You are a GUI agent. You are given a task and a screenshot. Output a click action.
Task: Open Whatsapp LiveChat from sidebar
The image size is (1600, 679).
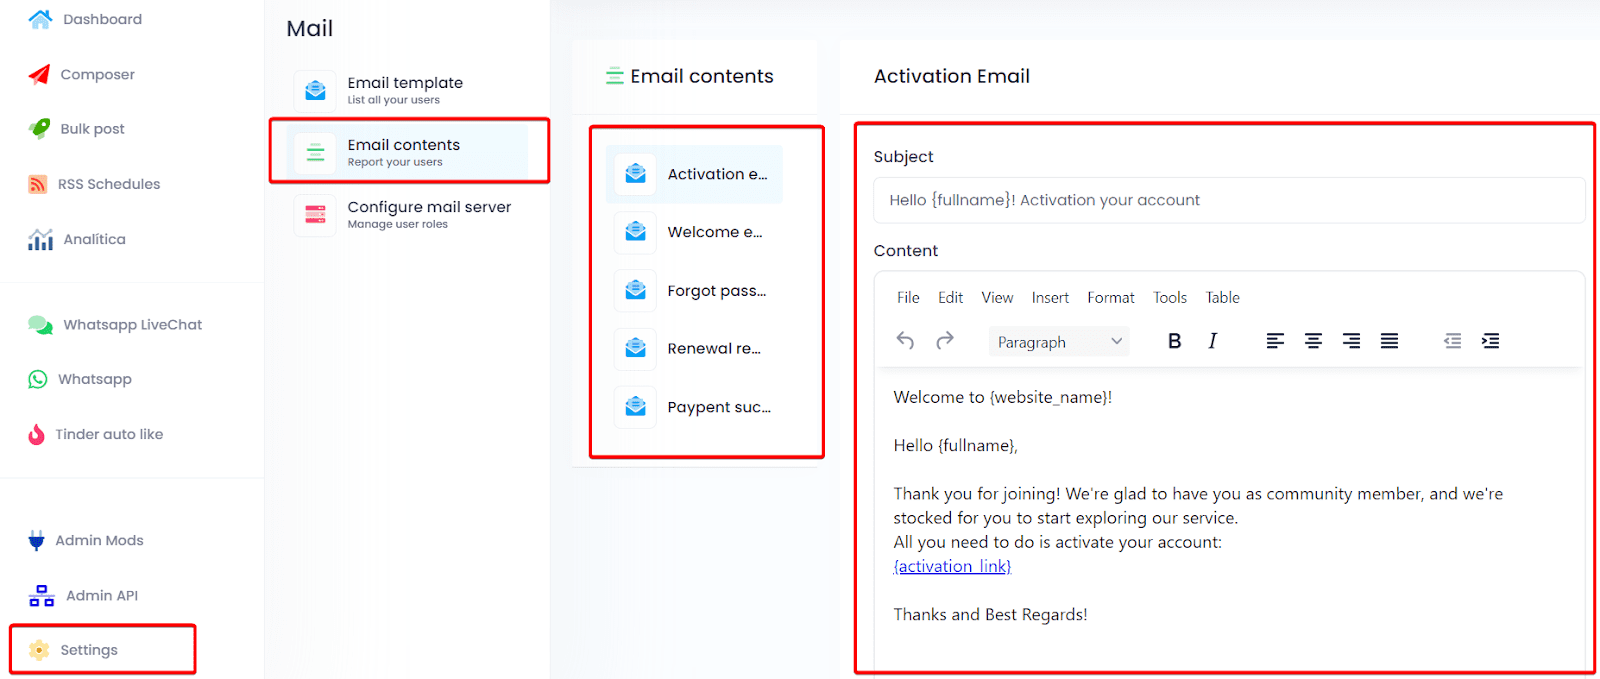pos(132,325)
